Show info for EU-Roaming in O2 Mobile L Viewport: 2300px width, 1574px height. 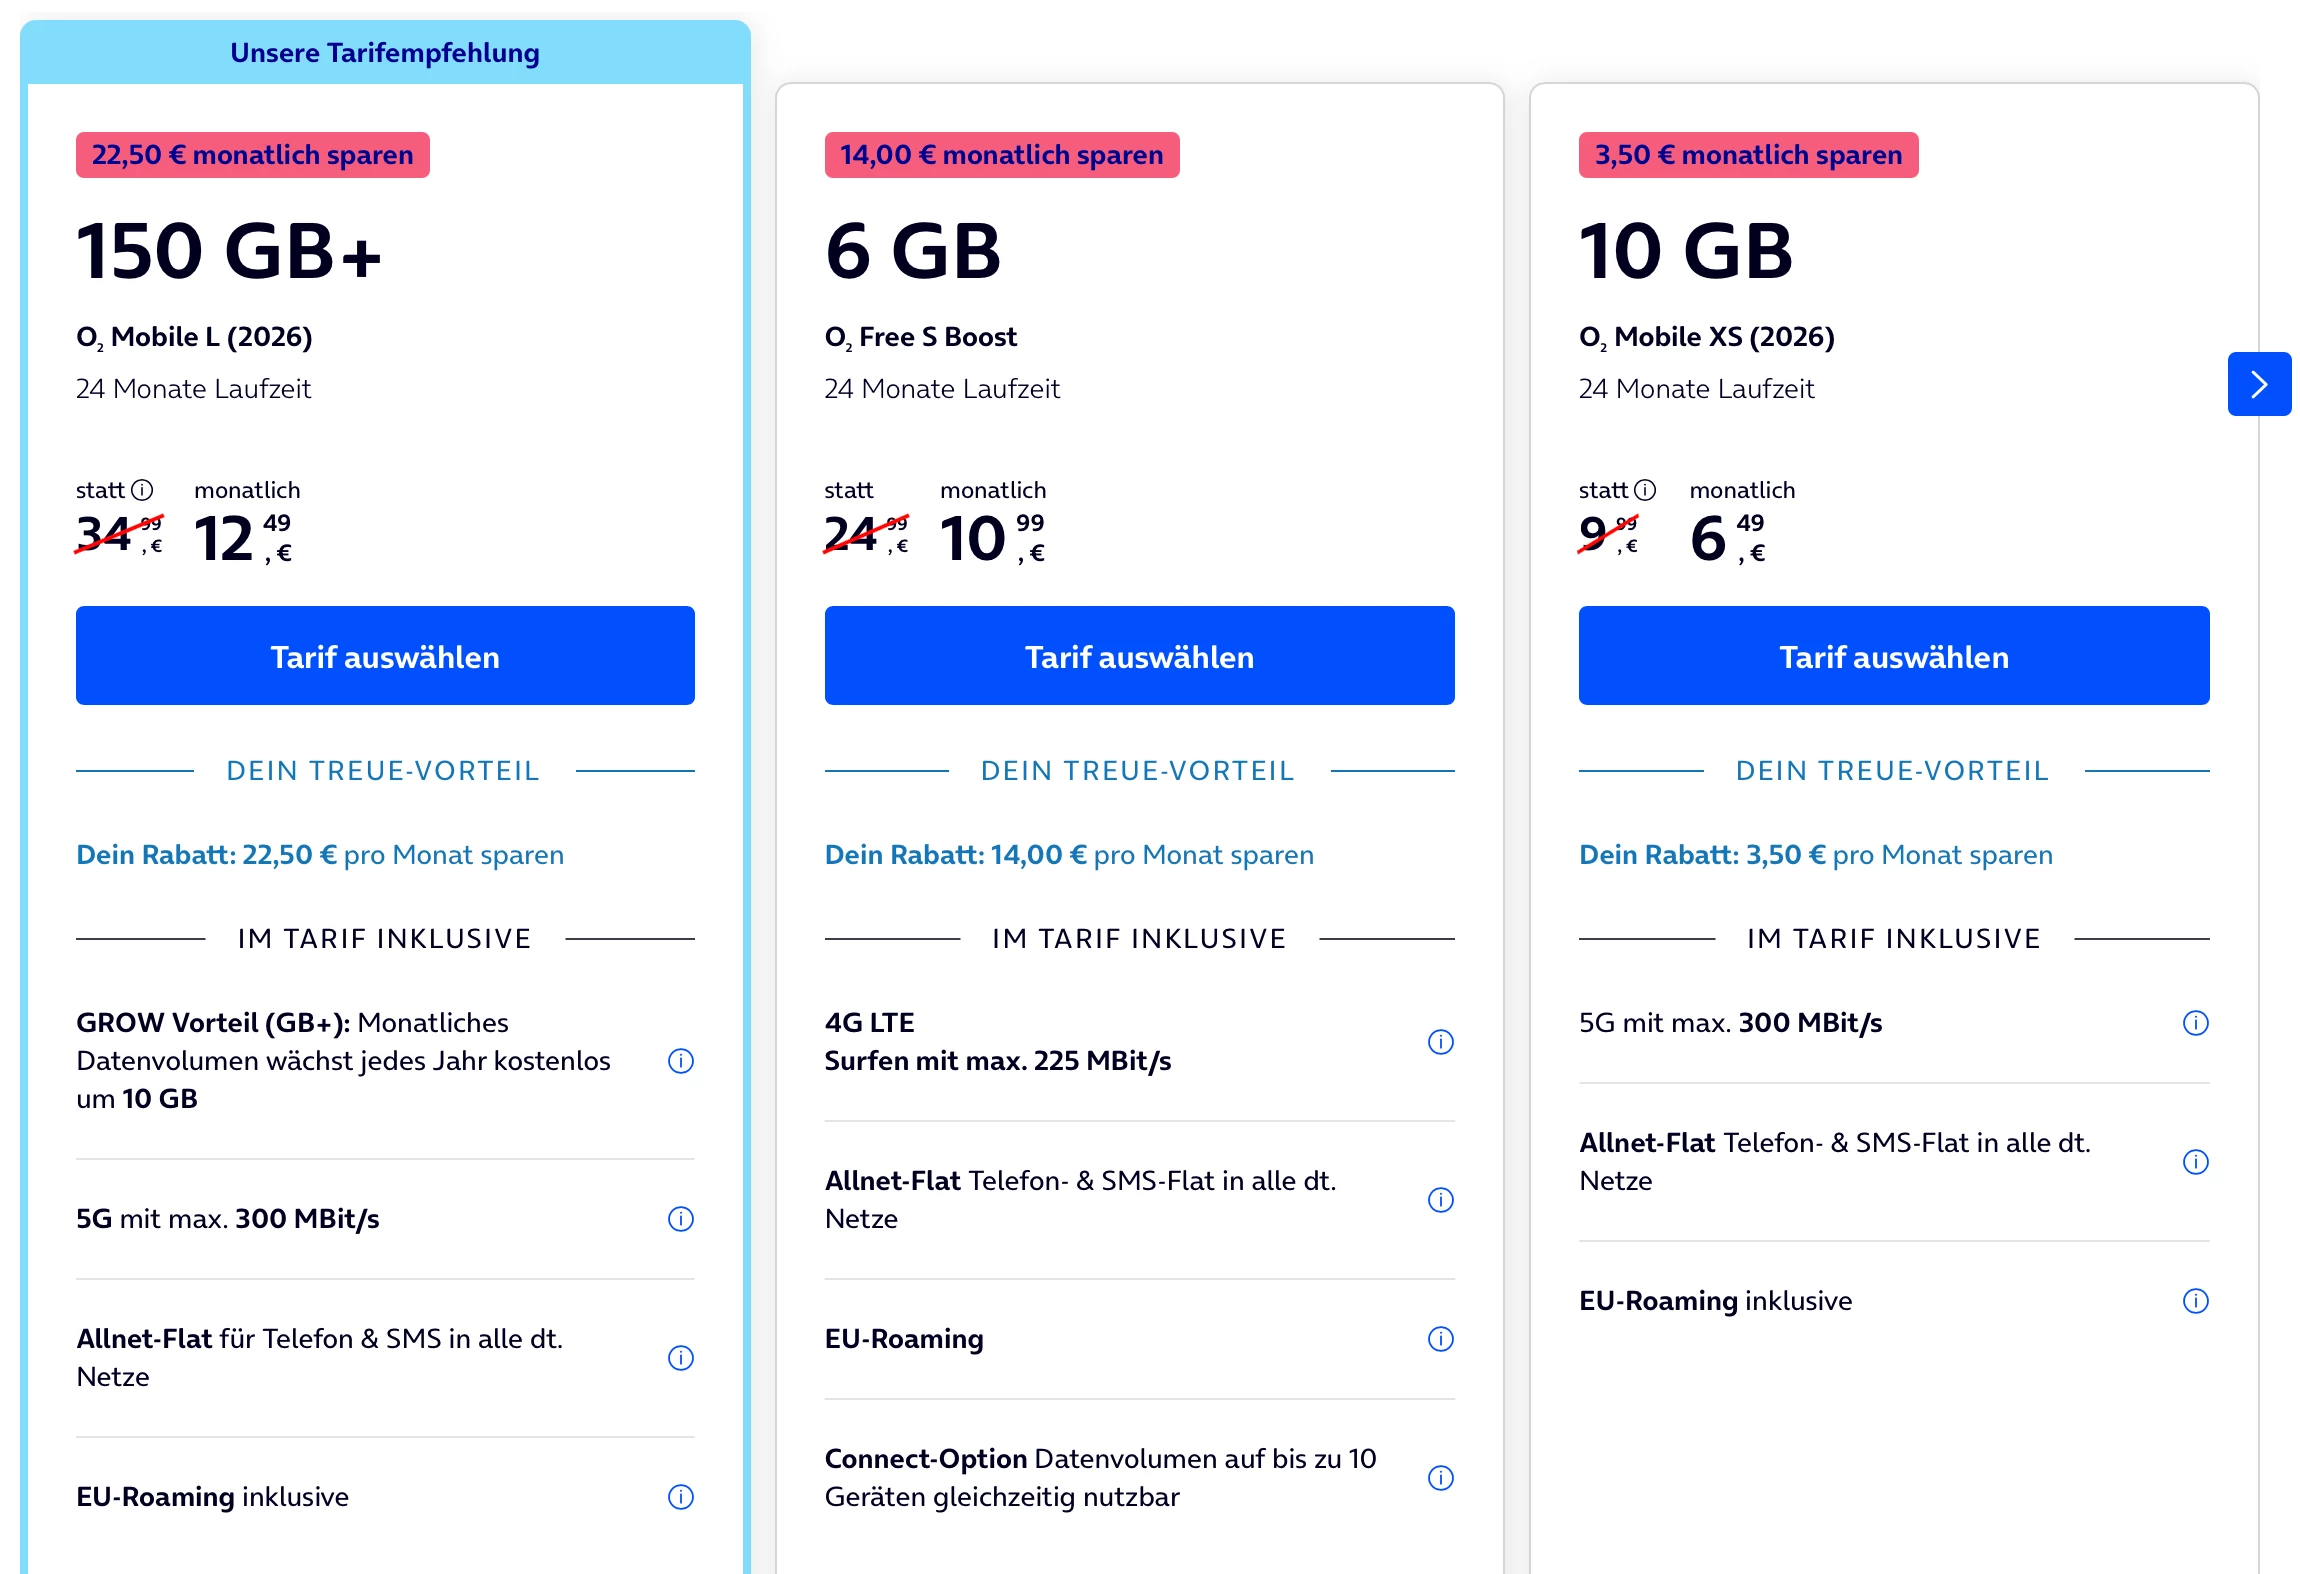point(681,1497)
